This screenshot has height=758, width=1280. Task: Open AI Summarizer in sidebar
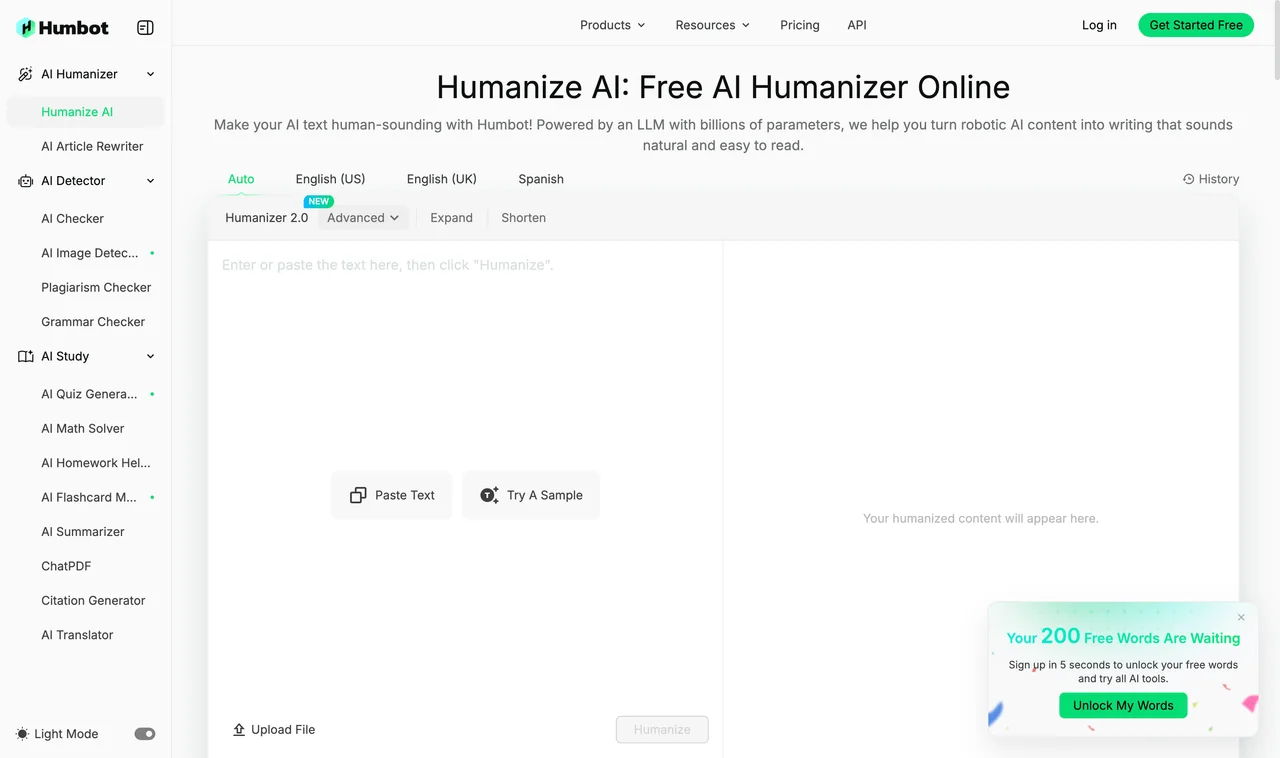click(83, 532)
